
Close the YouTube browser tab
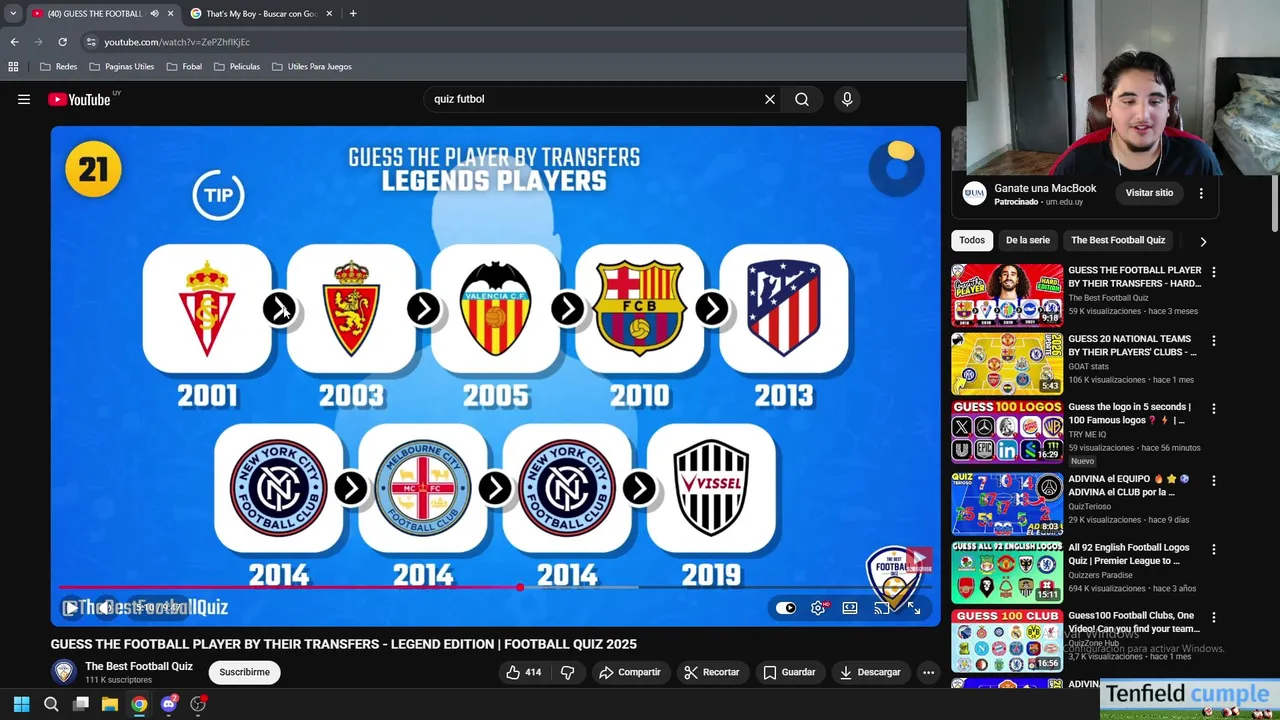click(170, 14)
